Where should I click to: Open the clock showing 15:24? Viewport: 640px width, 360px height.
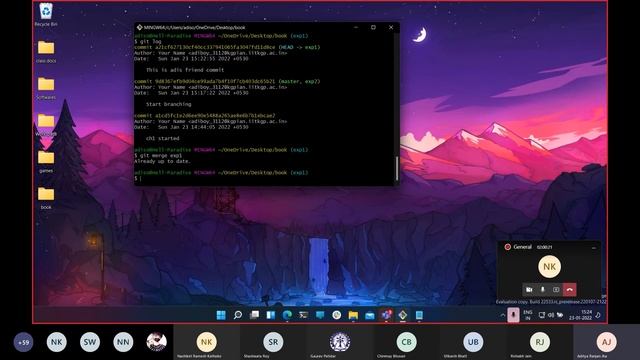click(580, 315)
